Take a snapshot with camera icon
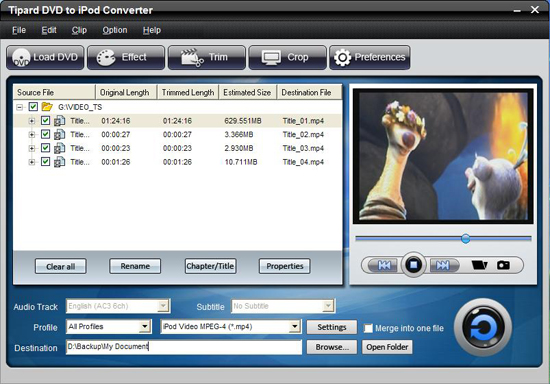 click(x=503, y=265)
